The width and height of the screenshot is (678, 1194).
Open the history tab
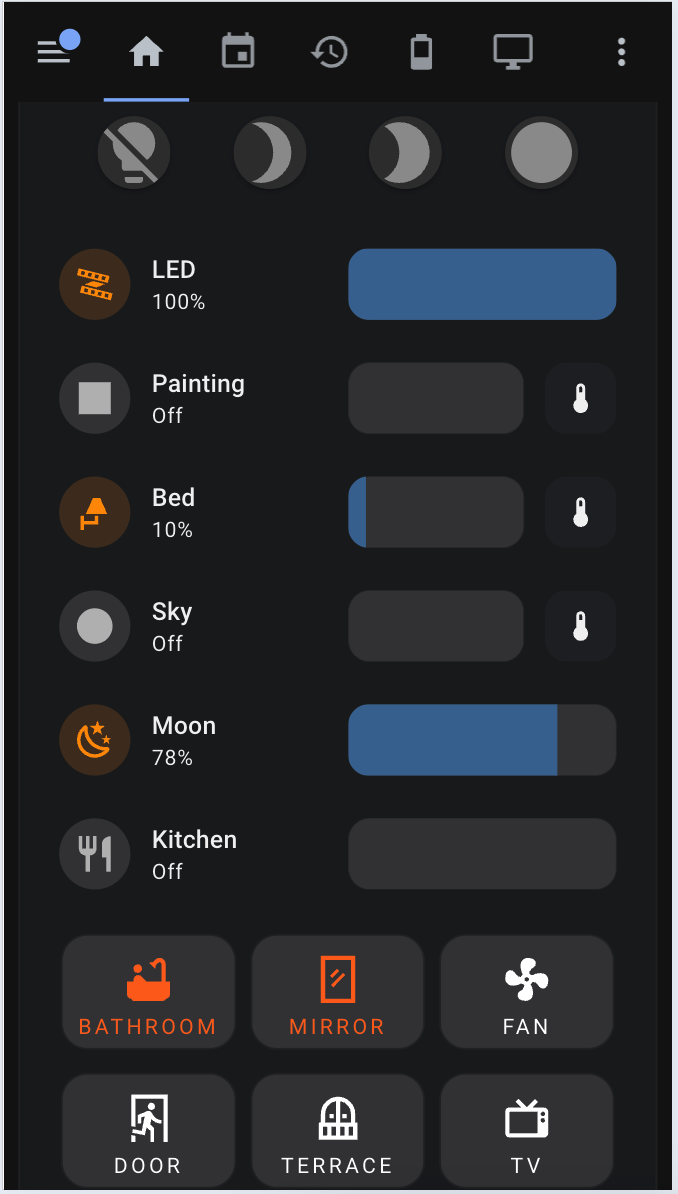[329, 52]
